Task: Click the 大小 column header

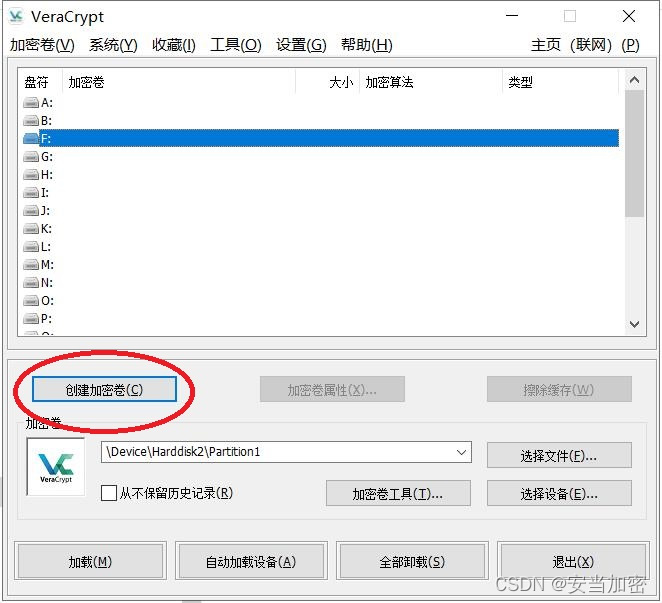Action: (x=328, y=81)
